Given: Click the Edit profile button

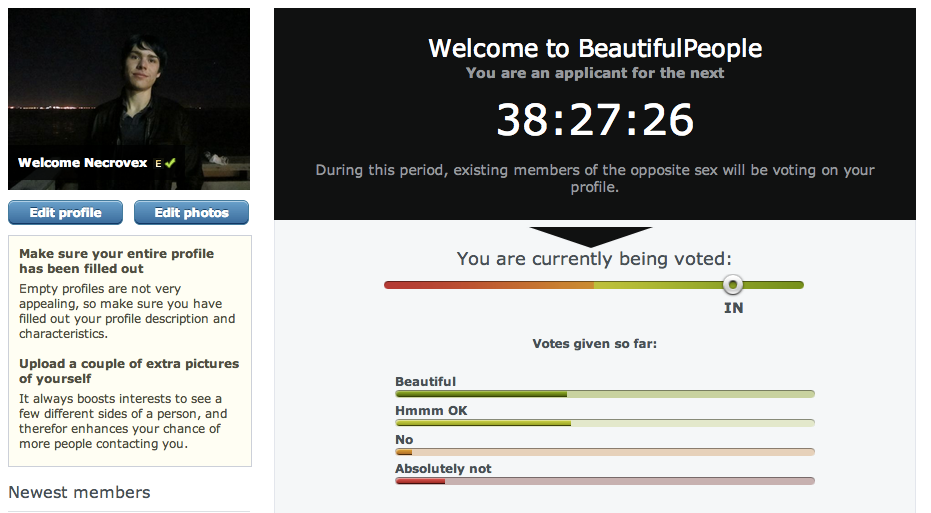Looking at the screenshot, I should (x=66, y=213).
